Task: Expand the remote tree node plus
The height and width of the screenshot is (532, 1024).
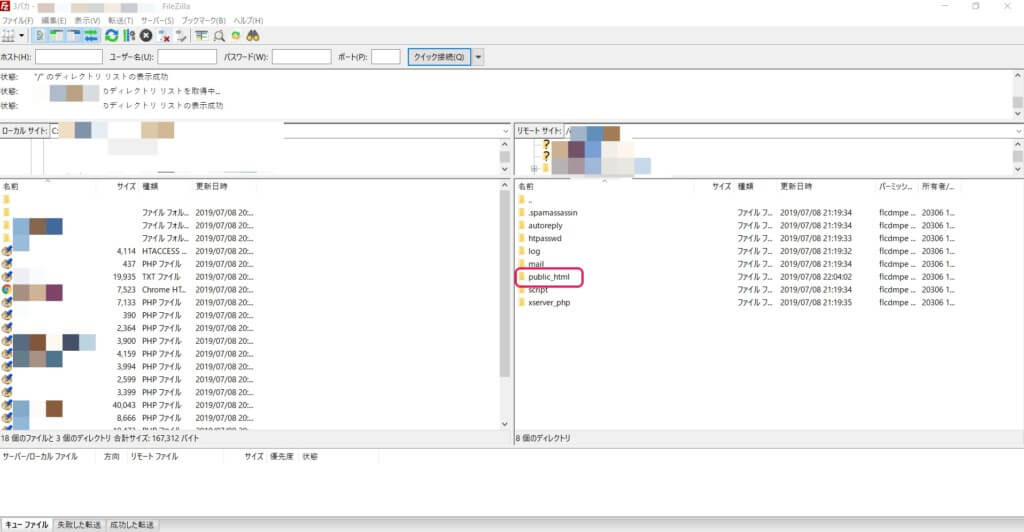Action: pos(534,168)
